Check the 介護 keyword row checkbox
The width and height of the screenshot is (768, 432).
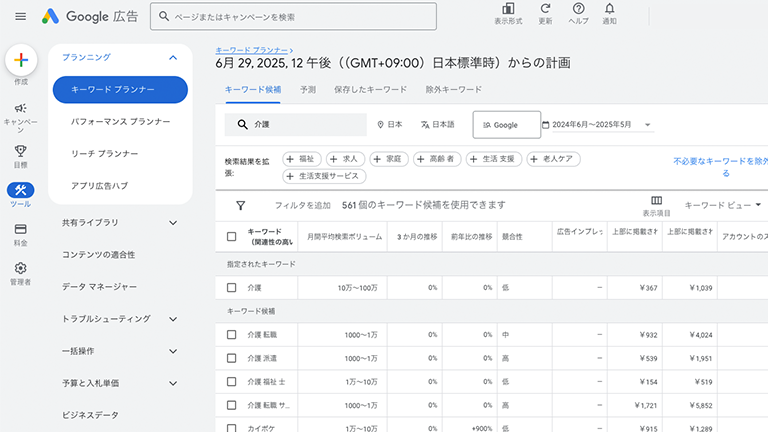click(x=232, y=288)
